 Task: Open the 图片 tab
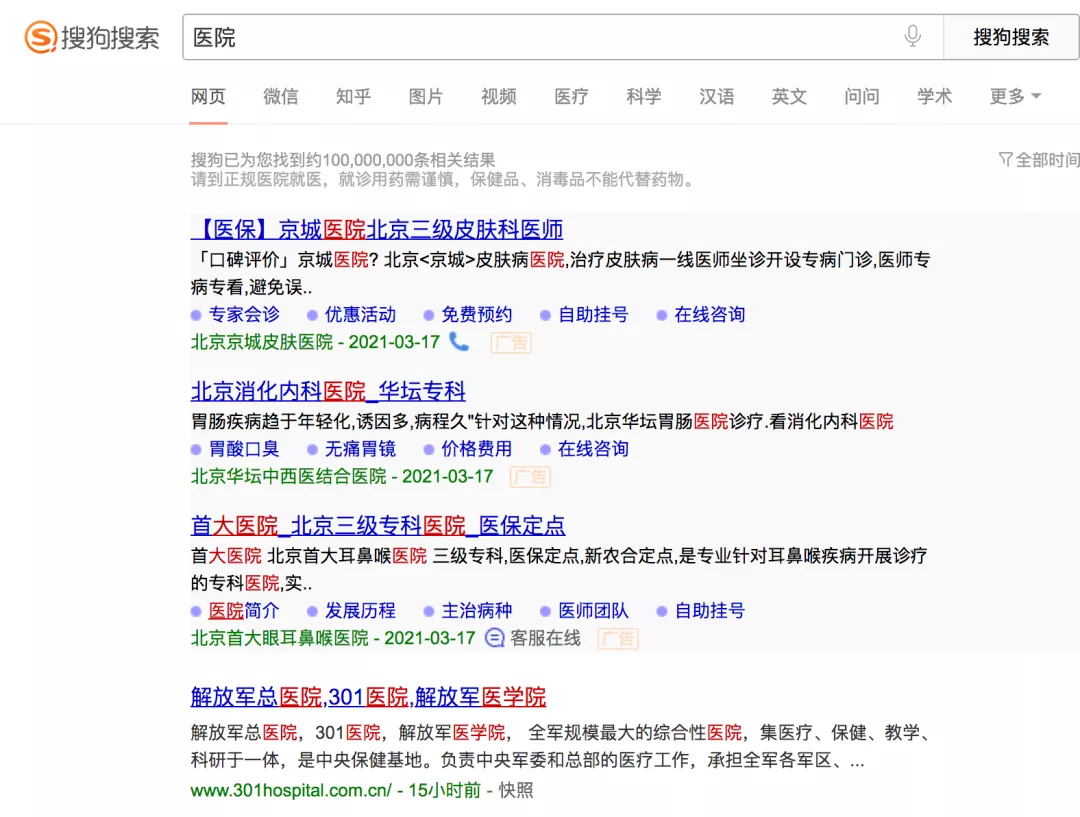[x=426, y=96]
